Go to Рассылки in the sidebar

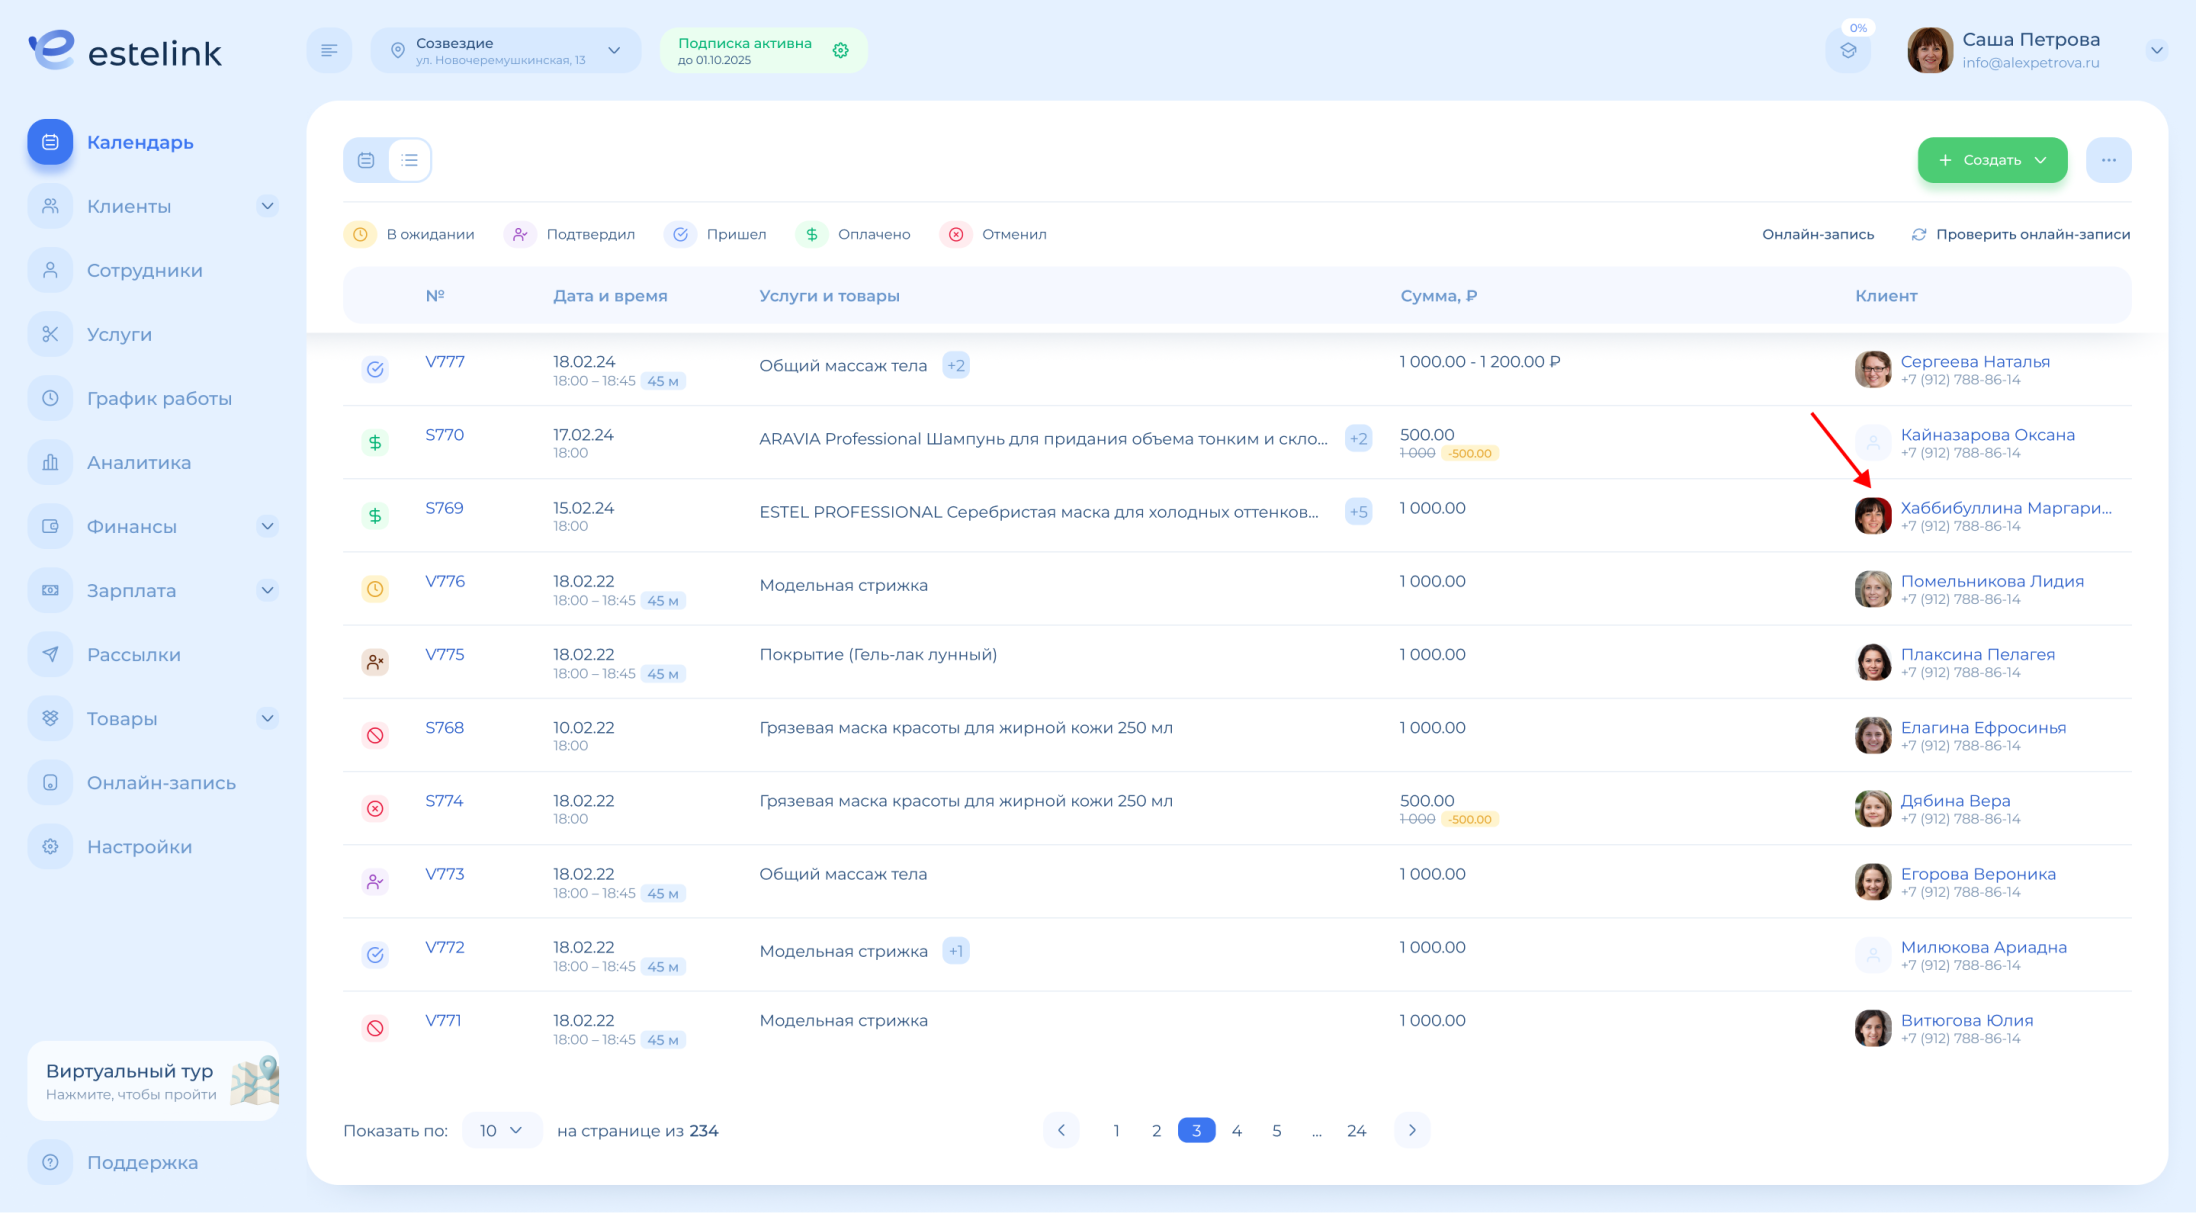[133, 655]
